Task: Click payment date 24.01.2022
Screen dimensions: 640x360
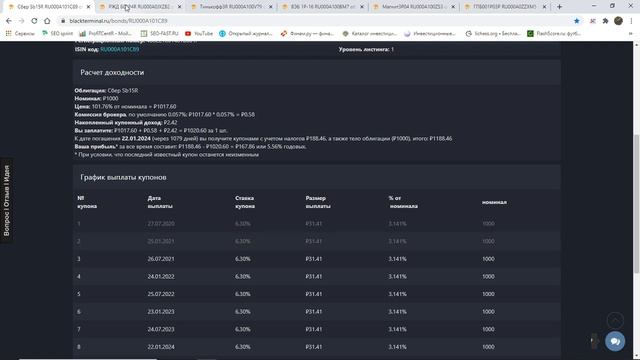Action: [161, 277]
